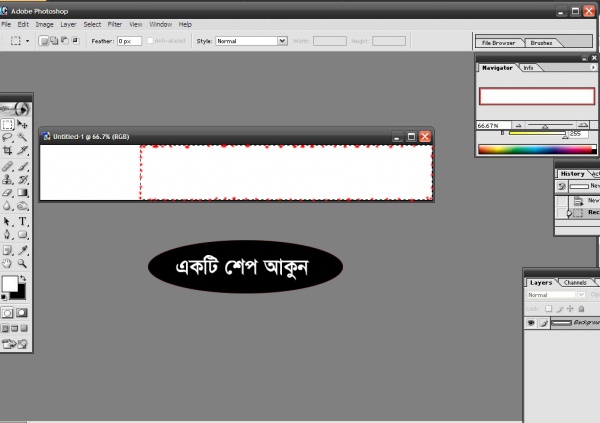Switch to the Info tab
Screen dimensions: 600x423
[528, 68]
